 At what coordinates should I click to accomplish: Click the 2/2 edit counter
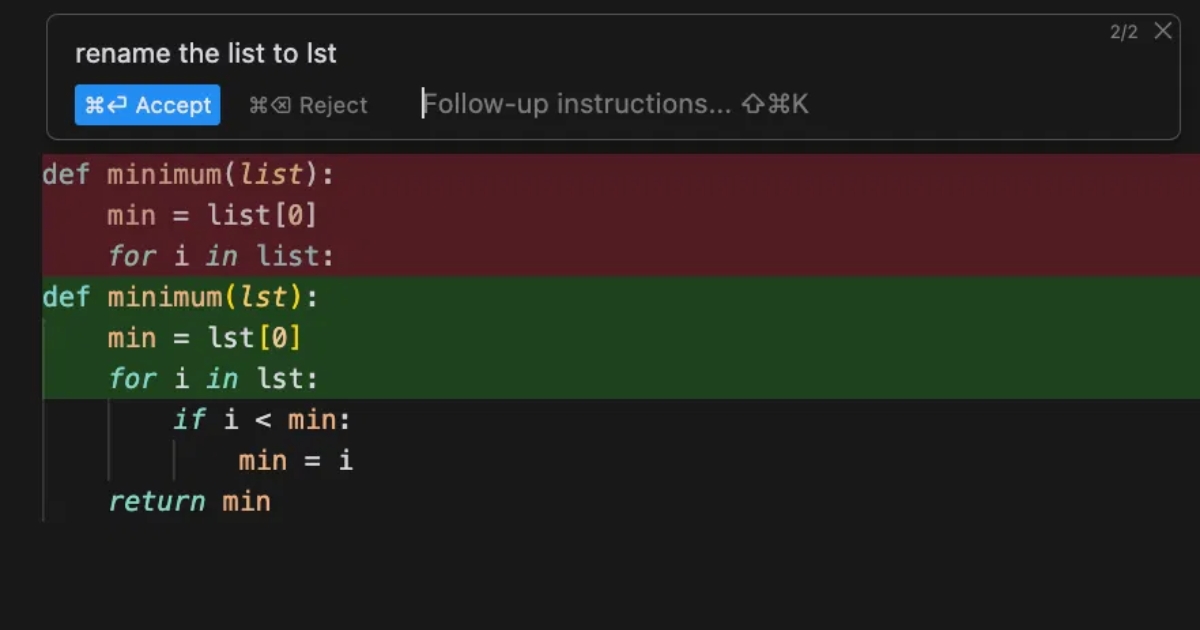pyautogui.click(x=1123, y=32)
